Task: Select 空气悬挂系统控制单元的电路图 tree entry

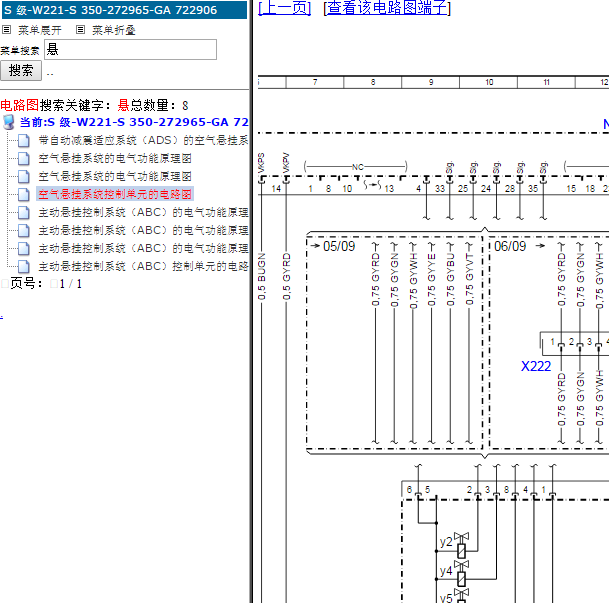Action: point(115,194)
